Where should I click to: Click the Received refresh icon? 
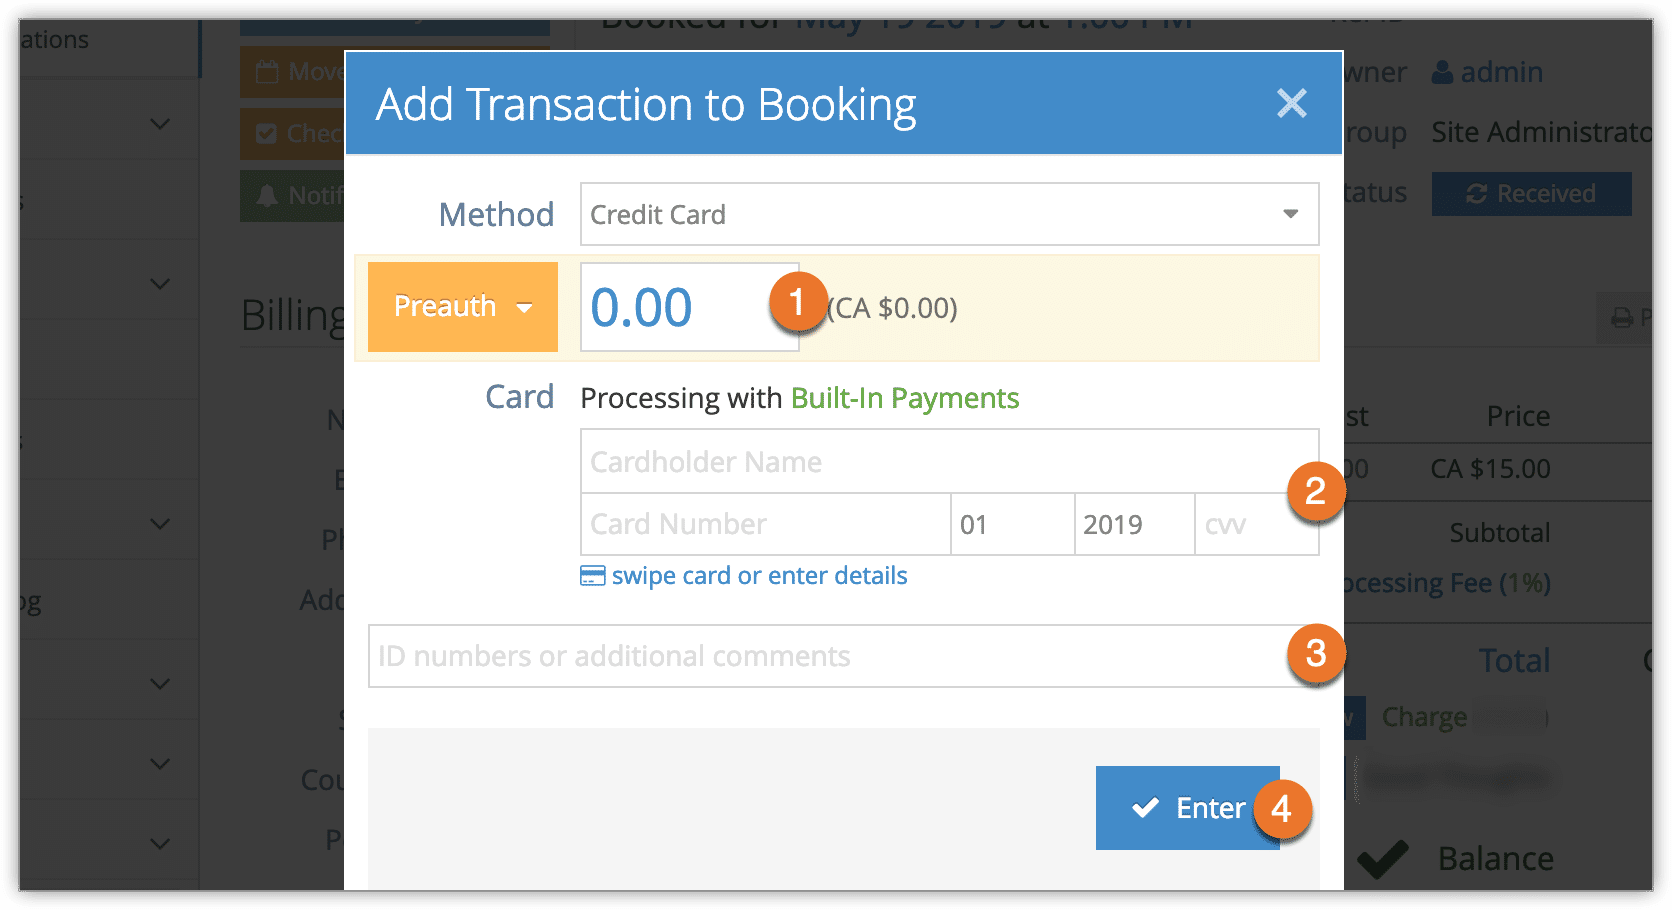(x=1476, y=194)
